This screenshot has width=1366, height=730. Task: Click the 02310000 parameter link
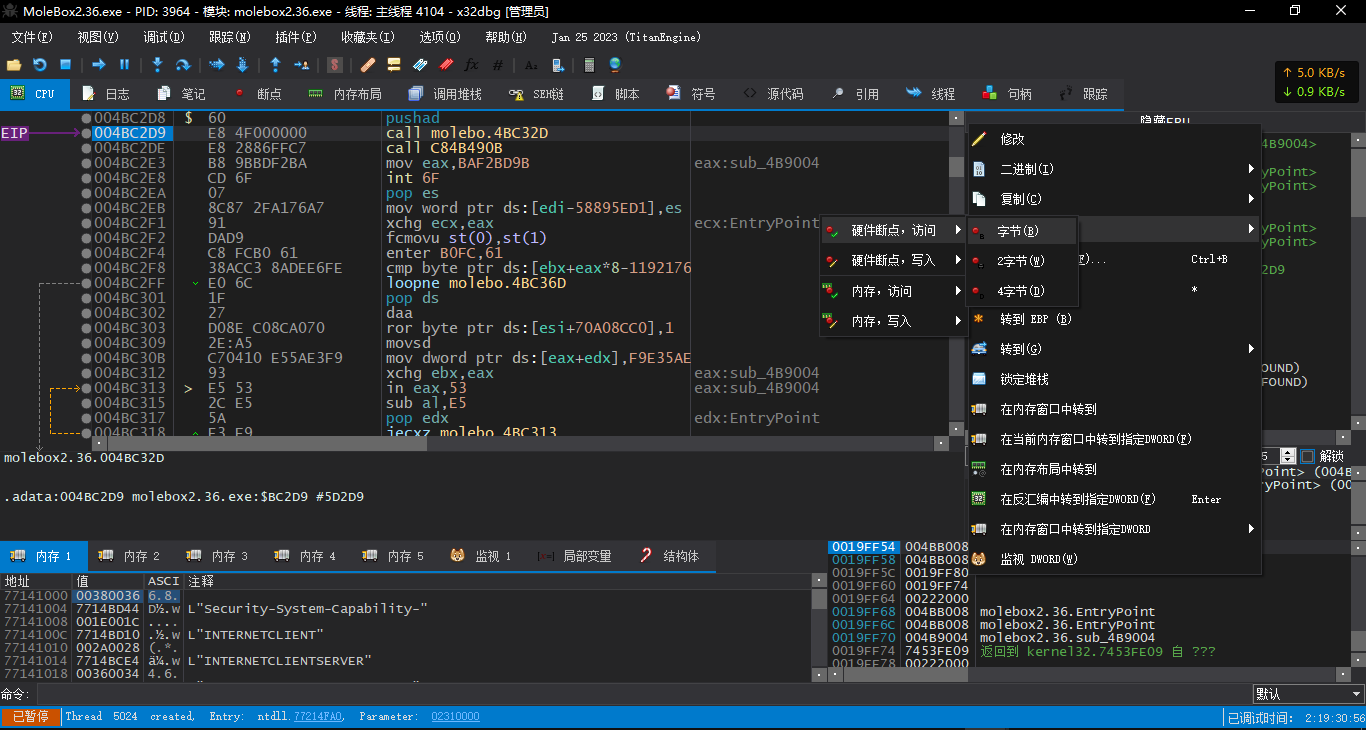[x=455, y=717]
